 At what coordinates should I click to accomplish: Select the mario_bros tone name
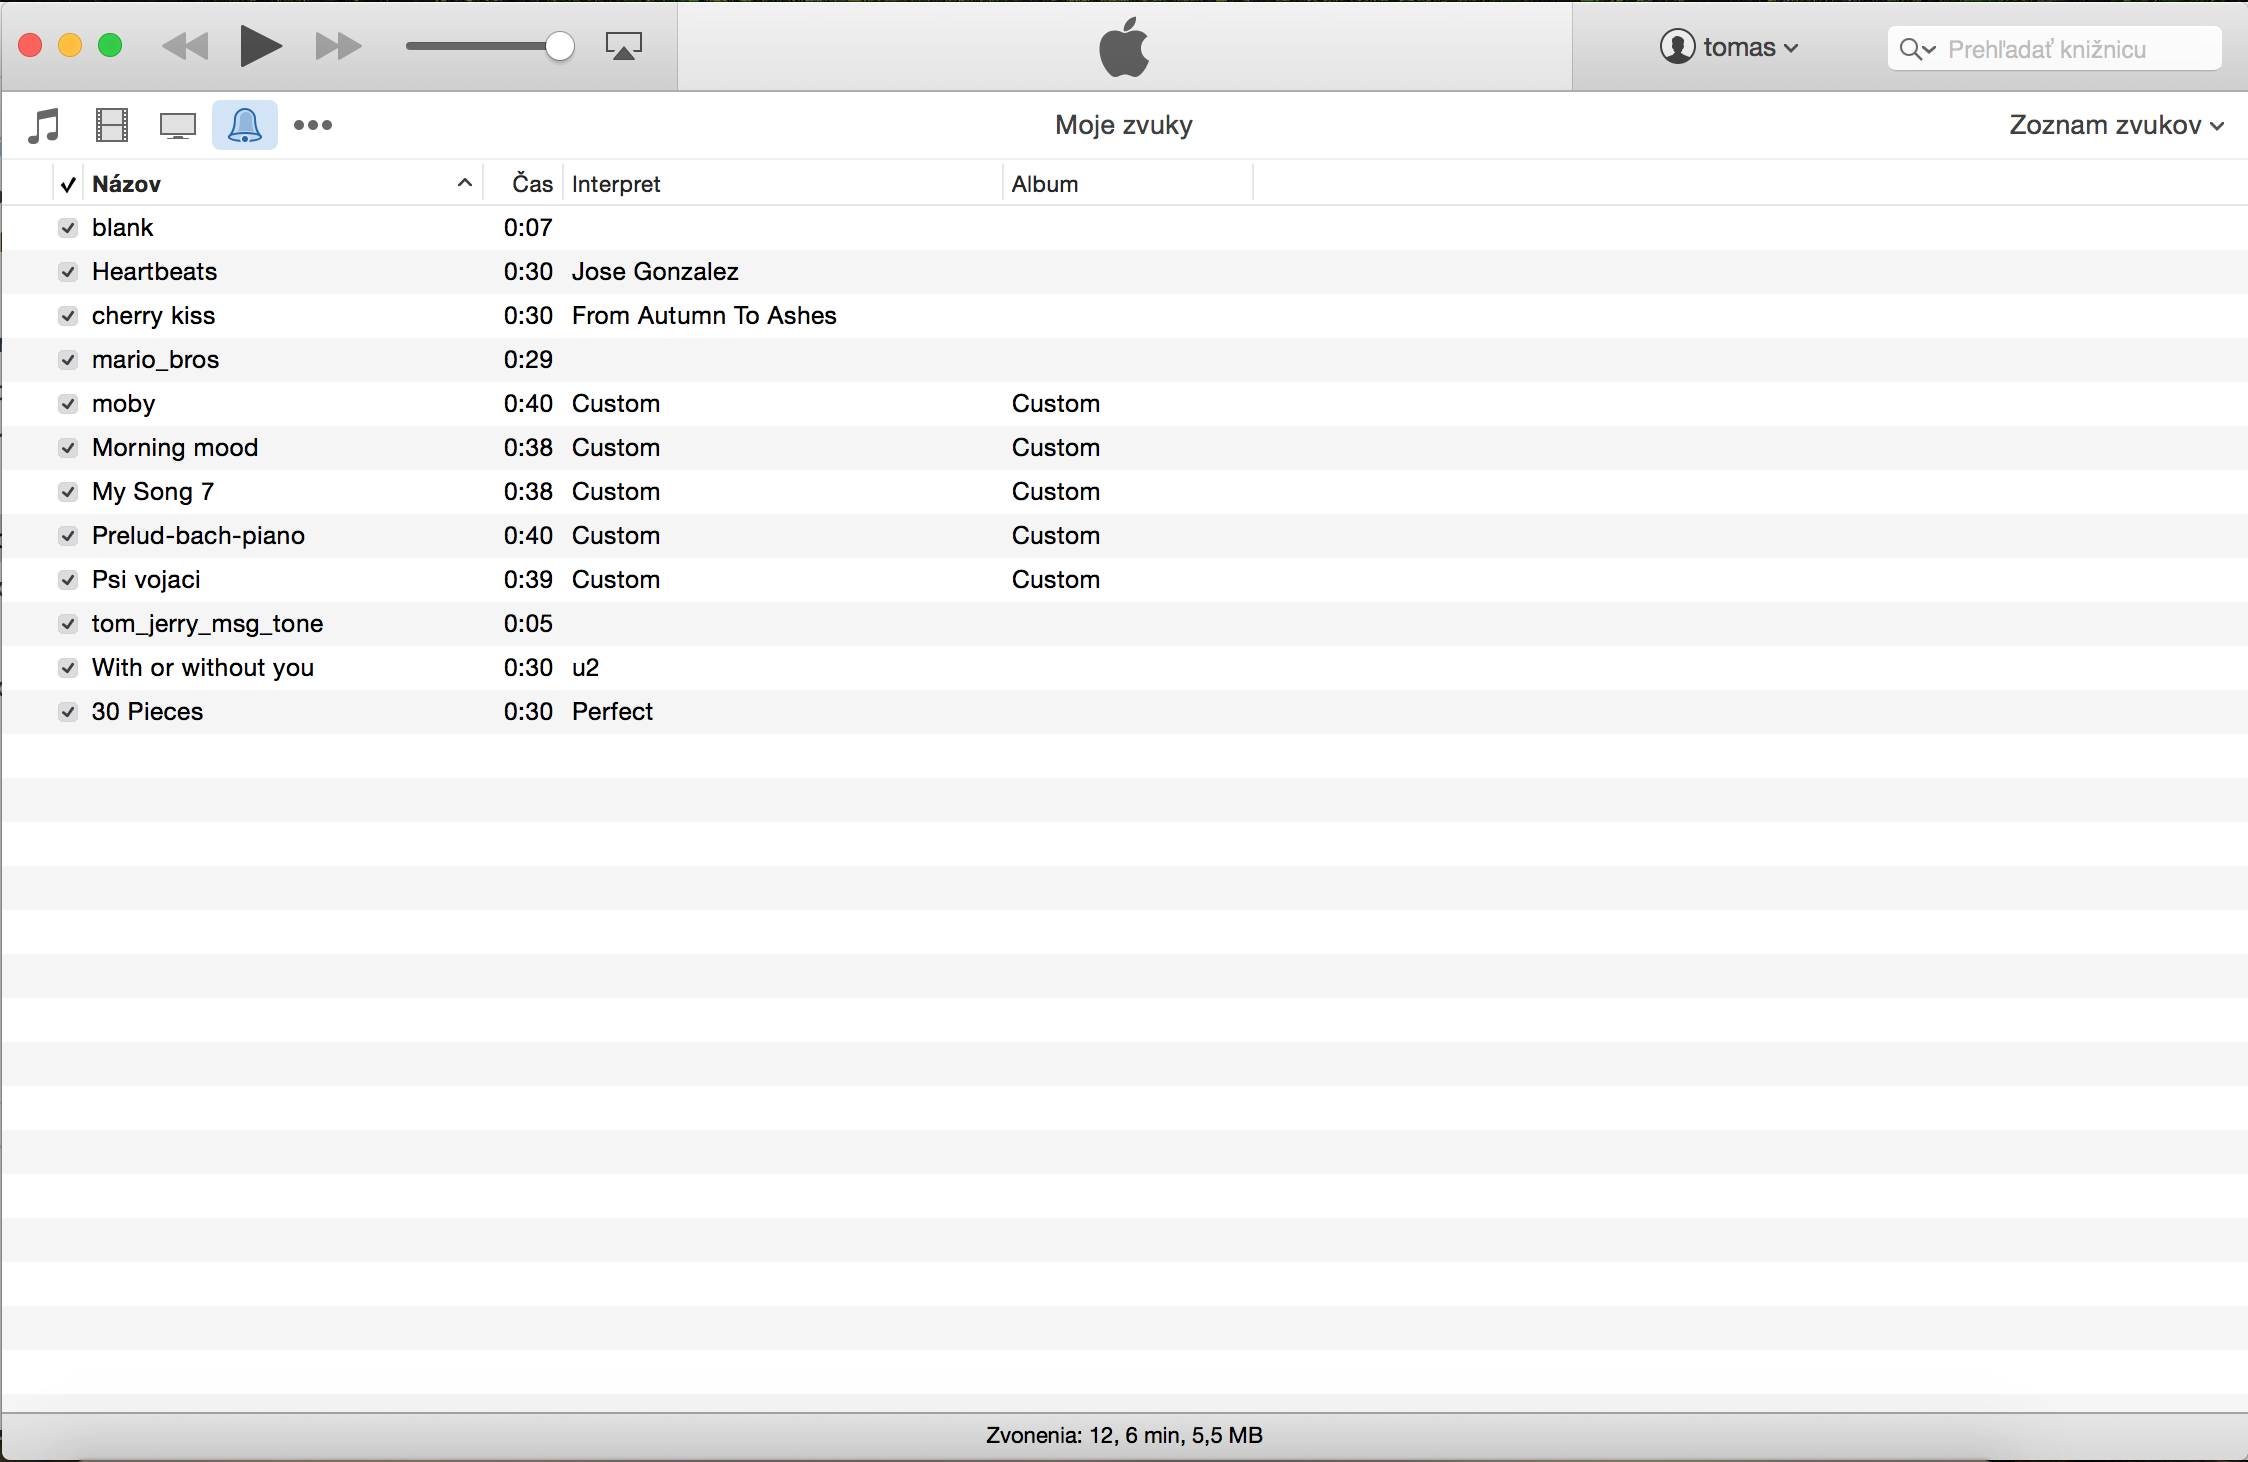(155, 360)
